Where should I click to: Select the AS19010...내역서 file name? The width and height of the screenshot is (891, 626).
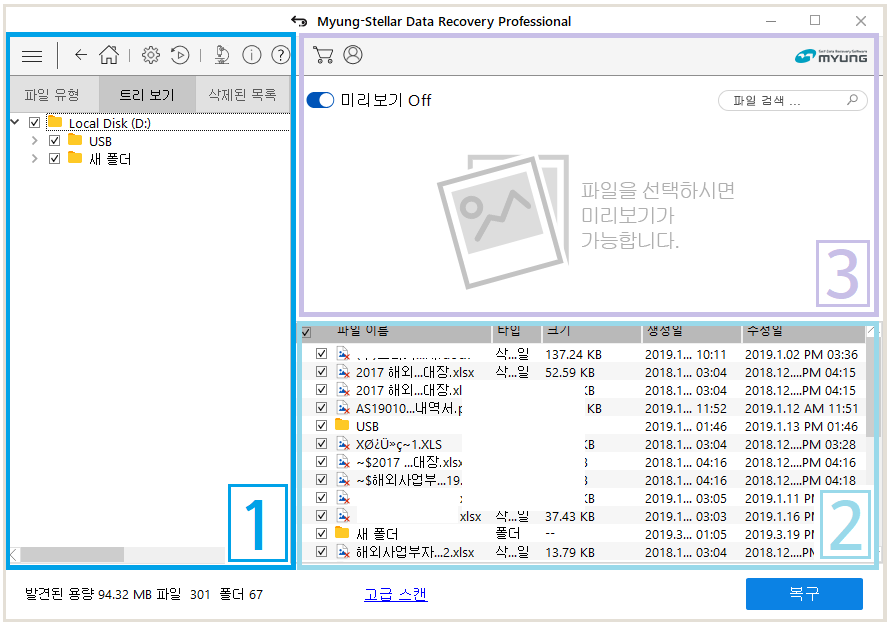coord(409,408)
